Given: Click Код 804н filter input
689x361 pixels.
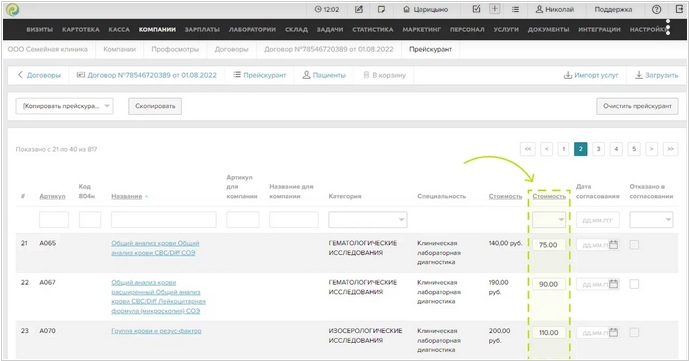Looking at the screenshot, I should (x=90, y=220).
